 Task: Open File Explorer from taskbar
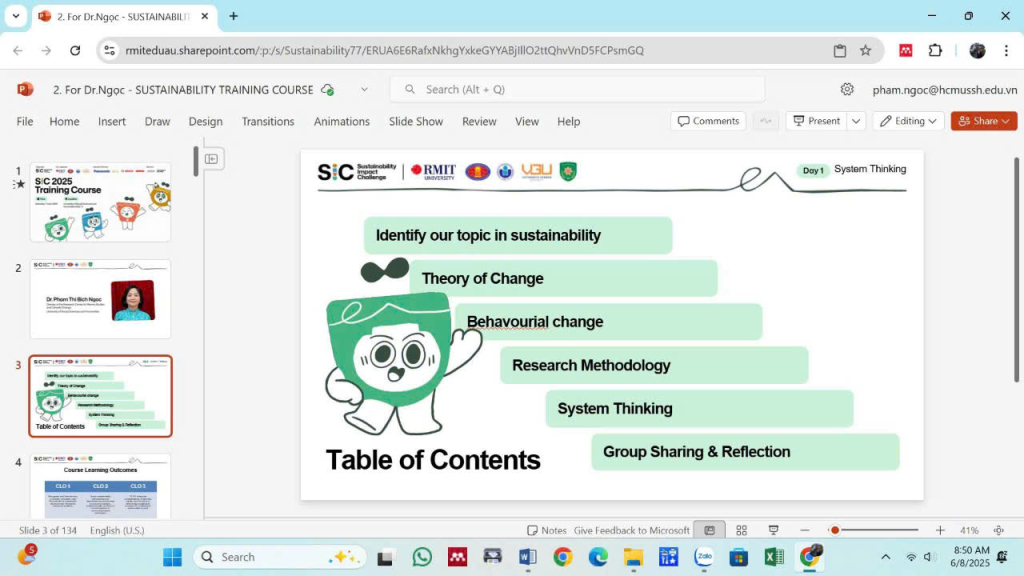coord(633,557)
